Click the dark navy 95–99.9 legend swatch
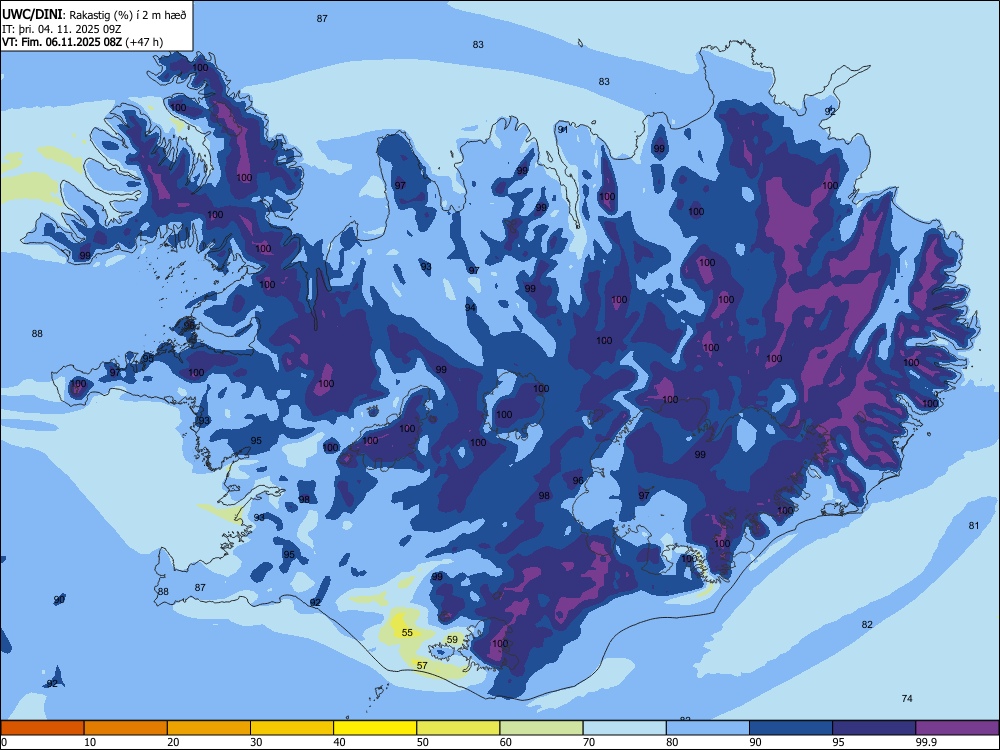Screen dimensions: 1000x750 874,728
